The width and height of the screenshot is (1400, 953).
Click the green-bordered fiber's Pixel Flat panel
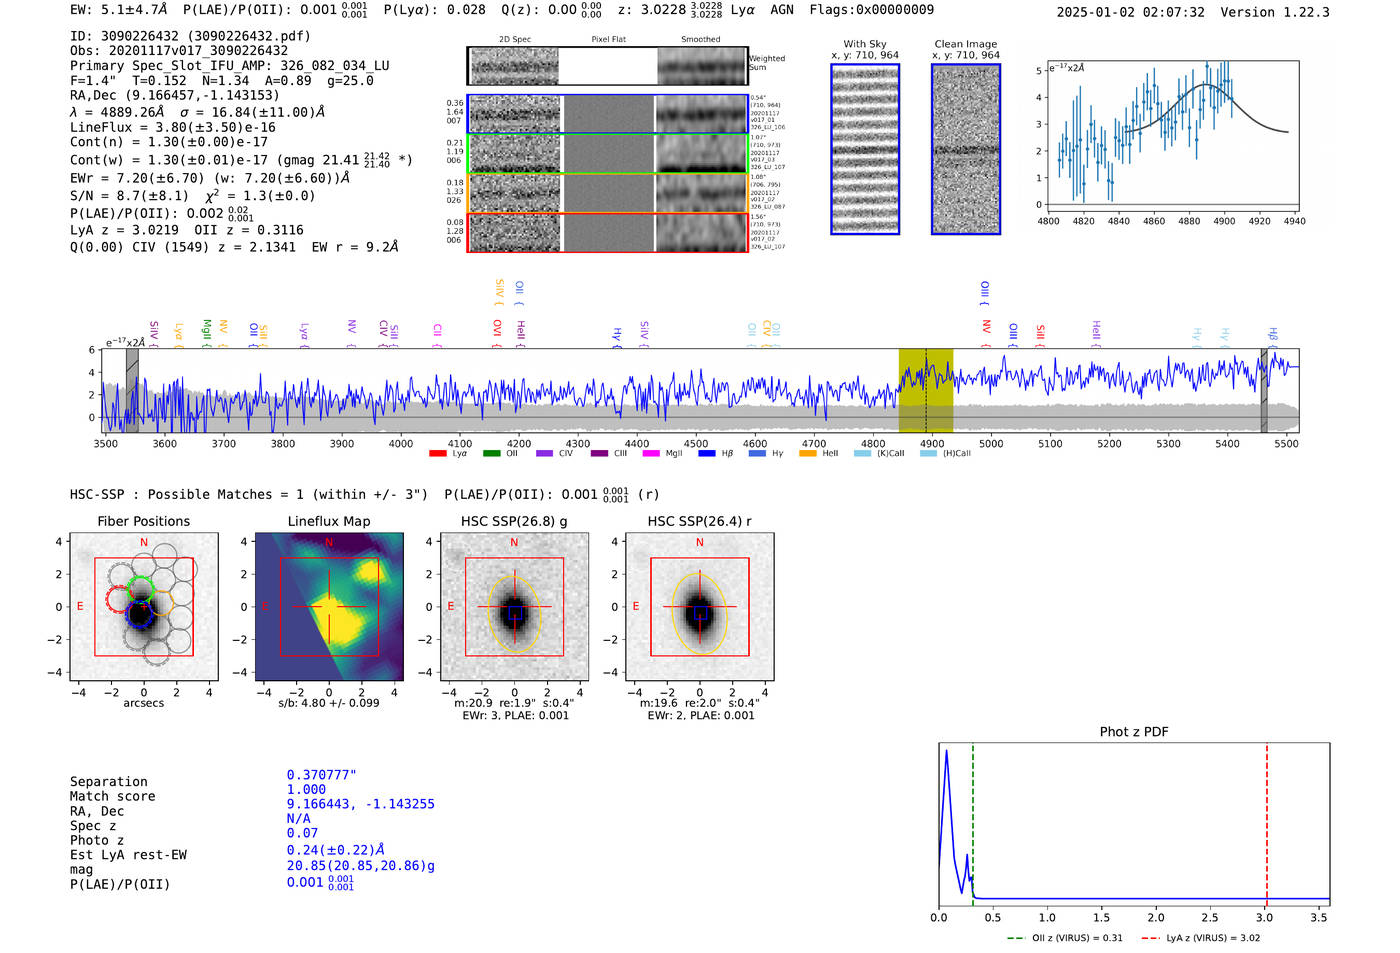608,154
